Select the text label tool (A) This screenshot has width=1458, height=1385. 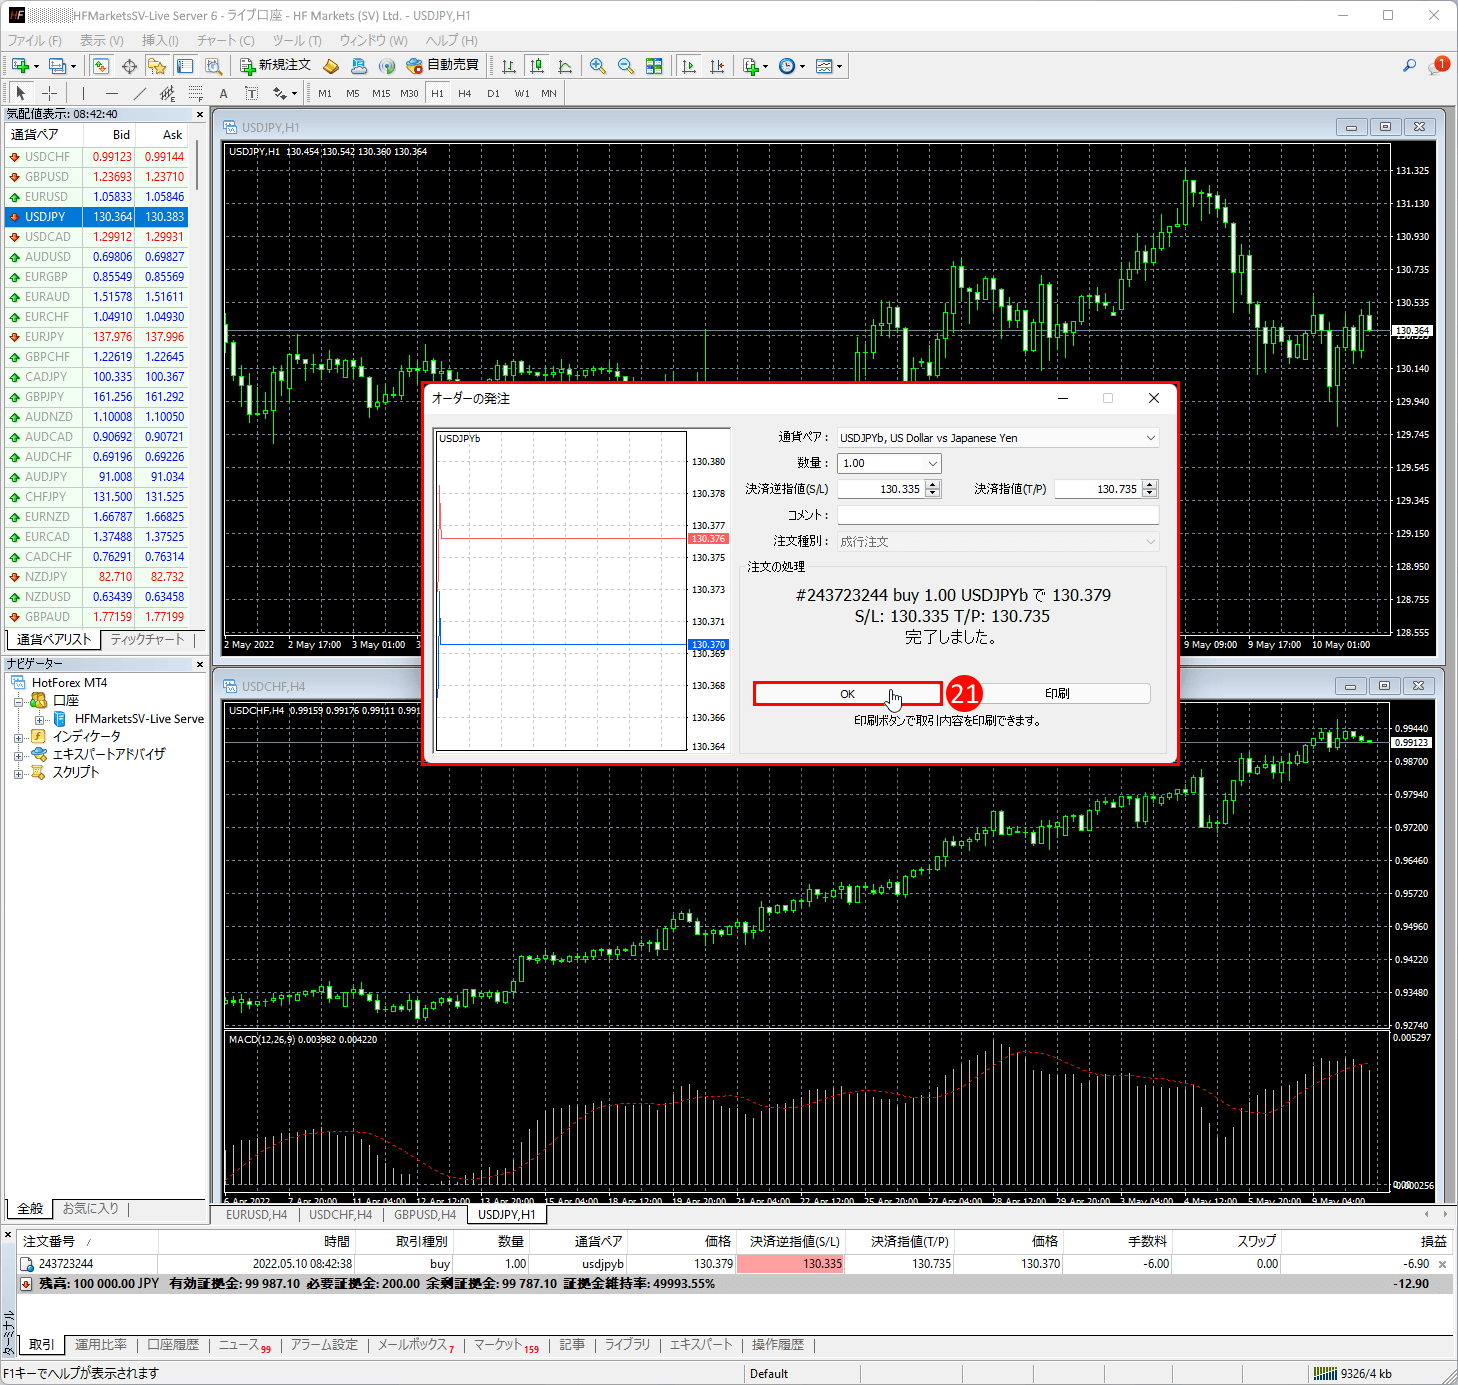tap(223, 93)
